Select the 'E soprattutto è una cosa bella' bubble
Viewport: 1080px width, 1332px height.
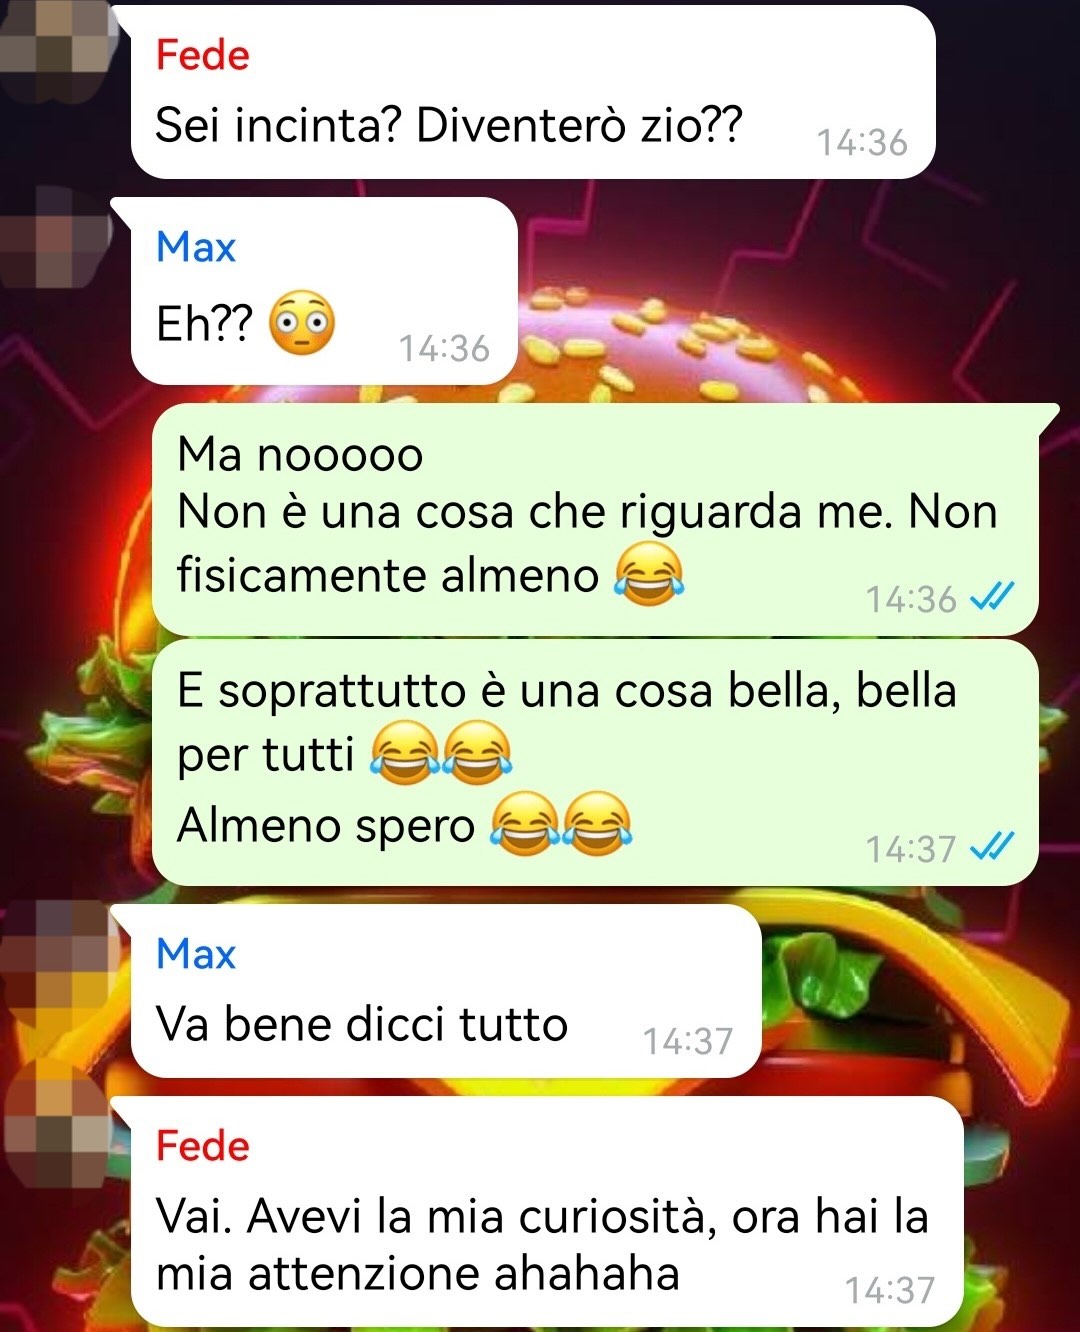coord(596,763)
